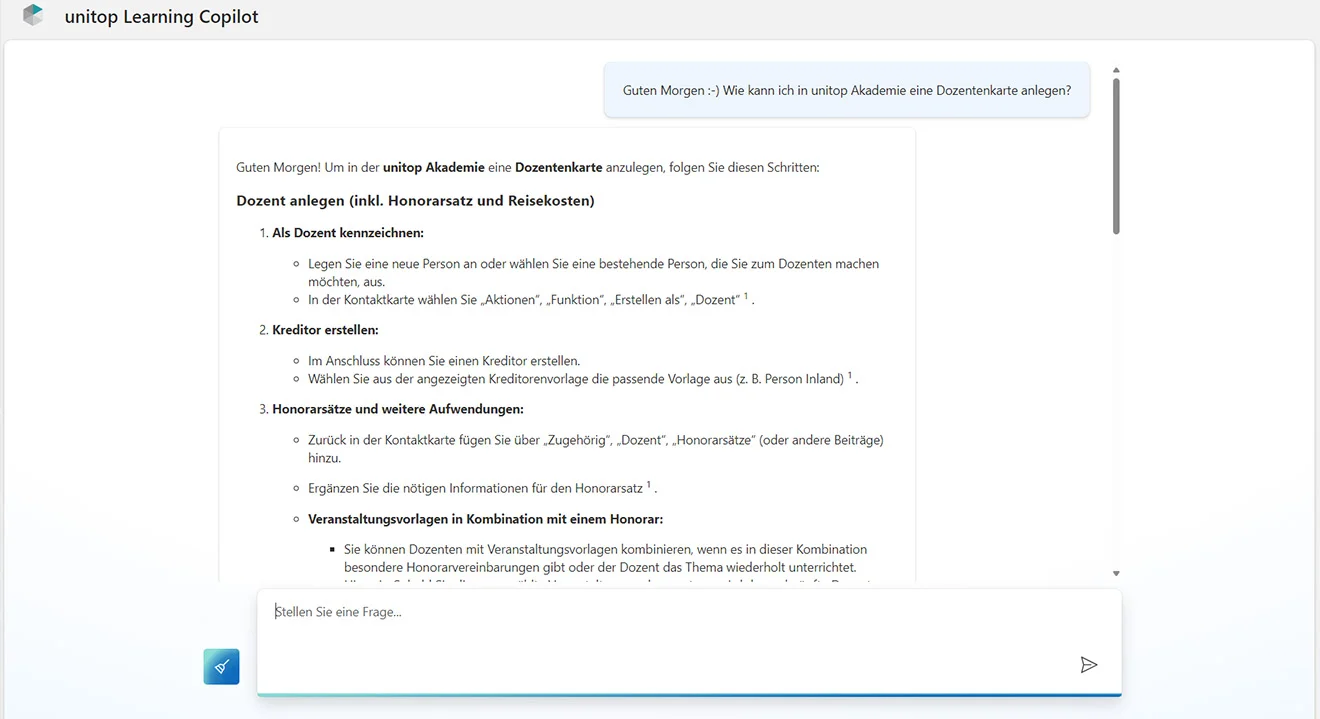Select the user's "Guten Morgen" question bubble

click(x=846, y=90)
